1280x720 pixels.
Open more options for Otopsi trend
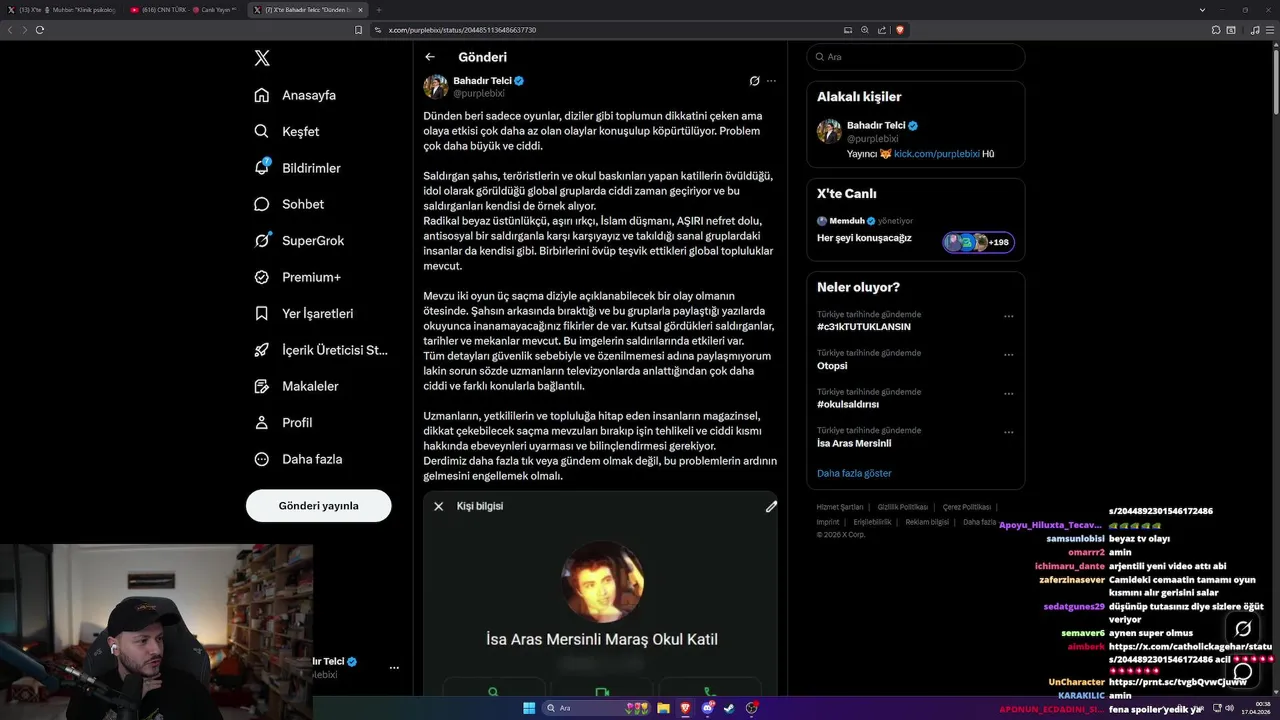pyautogui.click(x=1008, y=355)
